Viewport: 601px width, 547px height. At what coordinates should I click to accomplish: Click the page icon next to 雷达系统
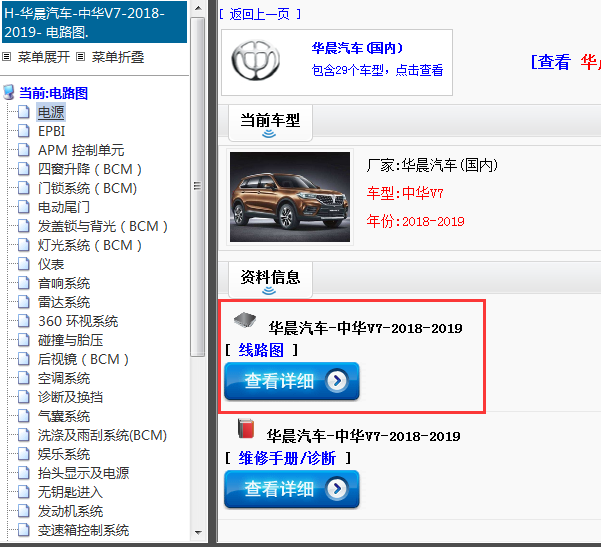24,302
